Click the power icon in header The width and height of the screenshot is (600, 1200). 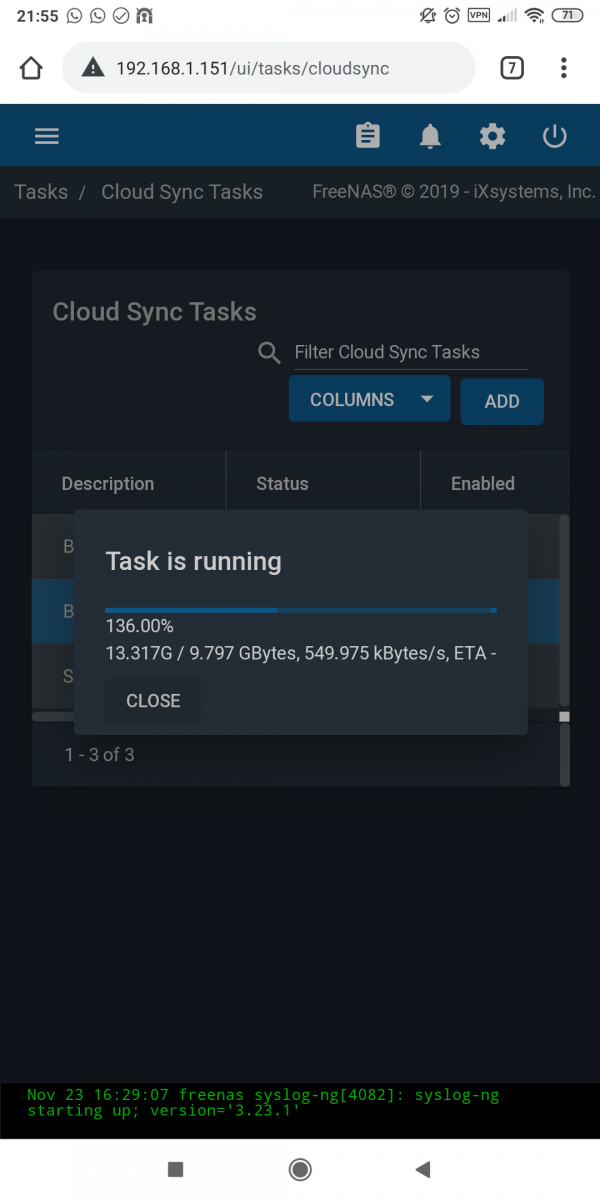[555, 136]
